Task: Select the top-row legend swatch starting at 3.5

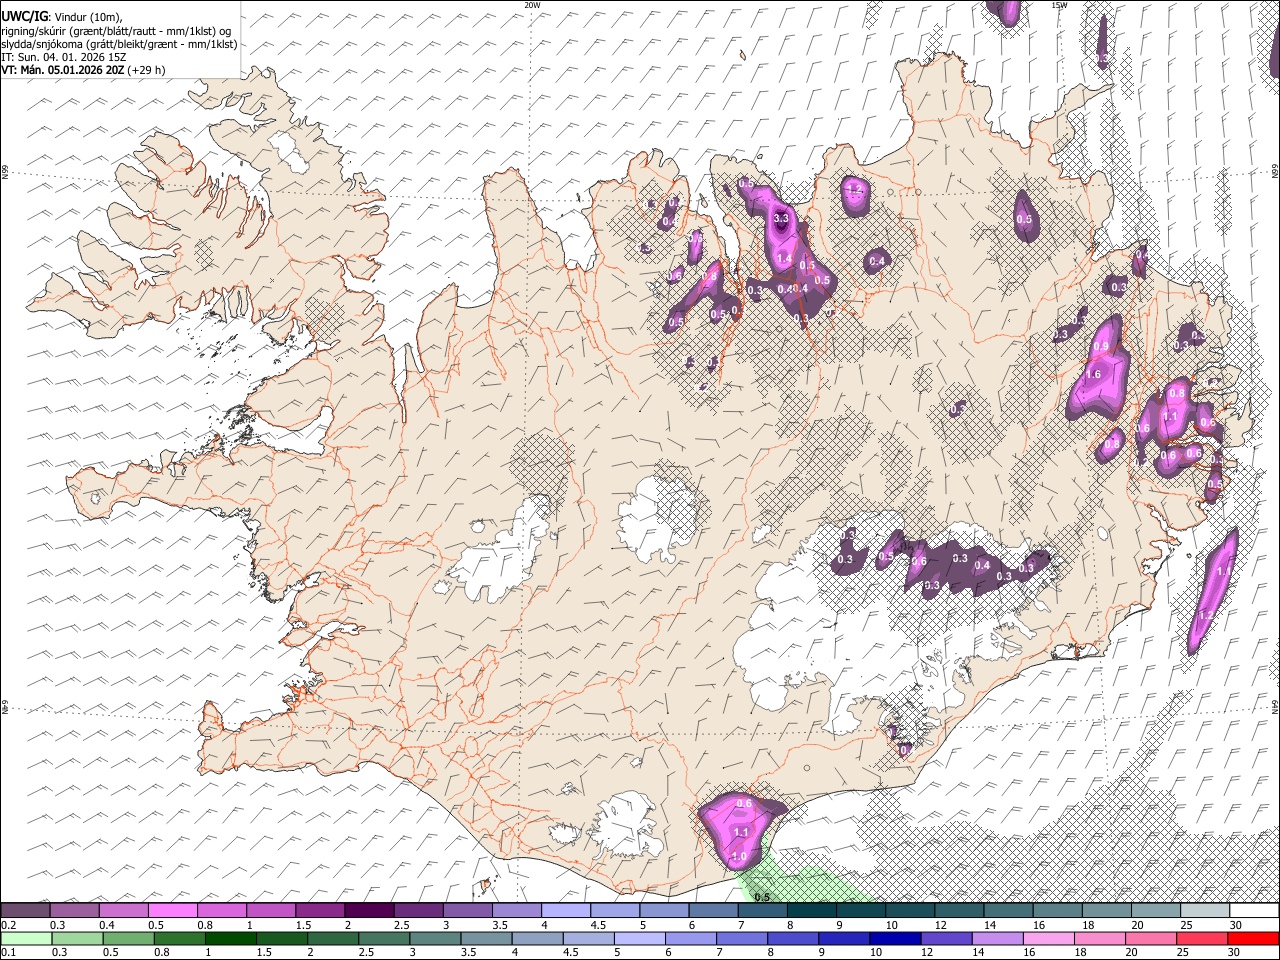Action: click(516, 910)
